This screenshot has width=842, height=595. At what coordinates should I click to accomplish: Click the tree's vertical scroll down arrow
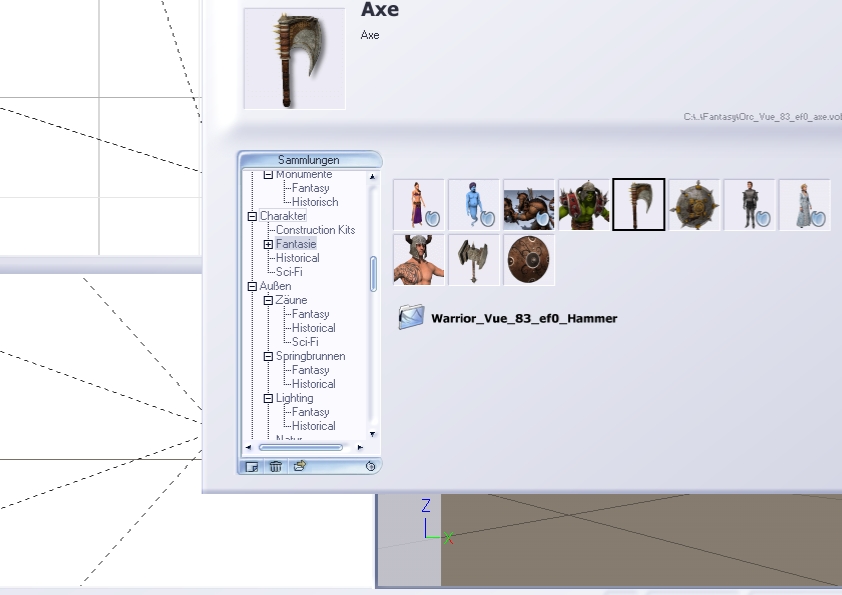tap(372, 434)
